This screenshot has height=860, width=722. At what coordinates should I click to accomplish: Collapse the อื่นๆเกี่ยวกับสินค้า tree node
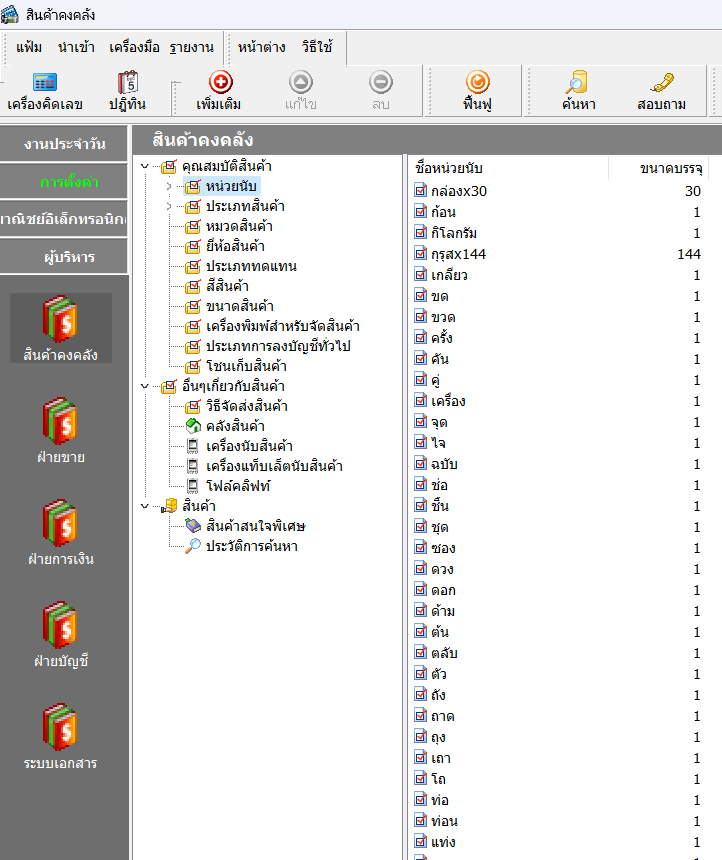pyautogui.click(x=146, y=387)
